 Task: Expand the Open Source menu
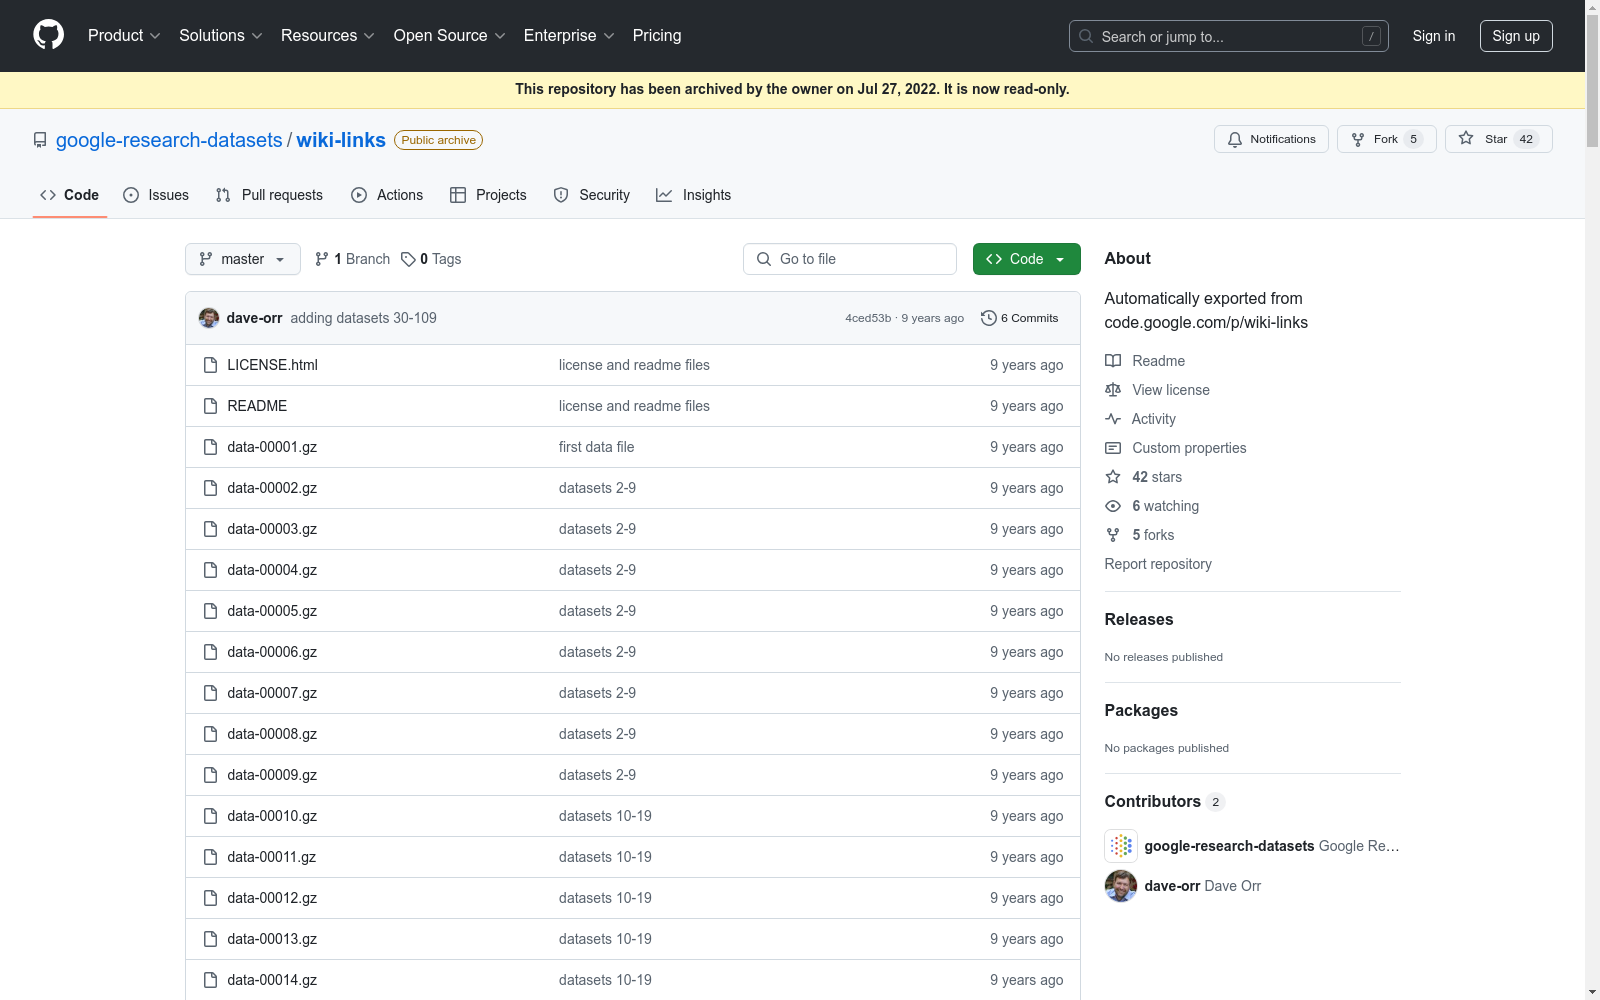(450, 36)
